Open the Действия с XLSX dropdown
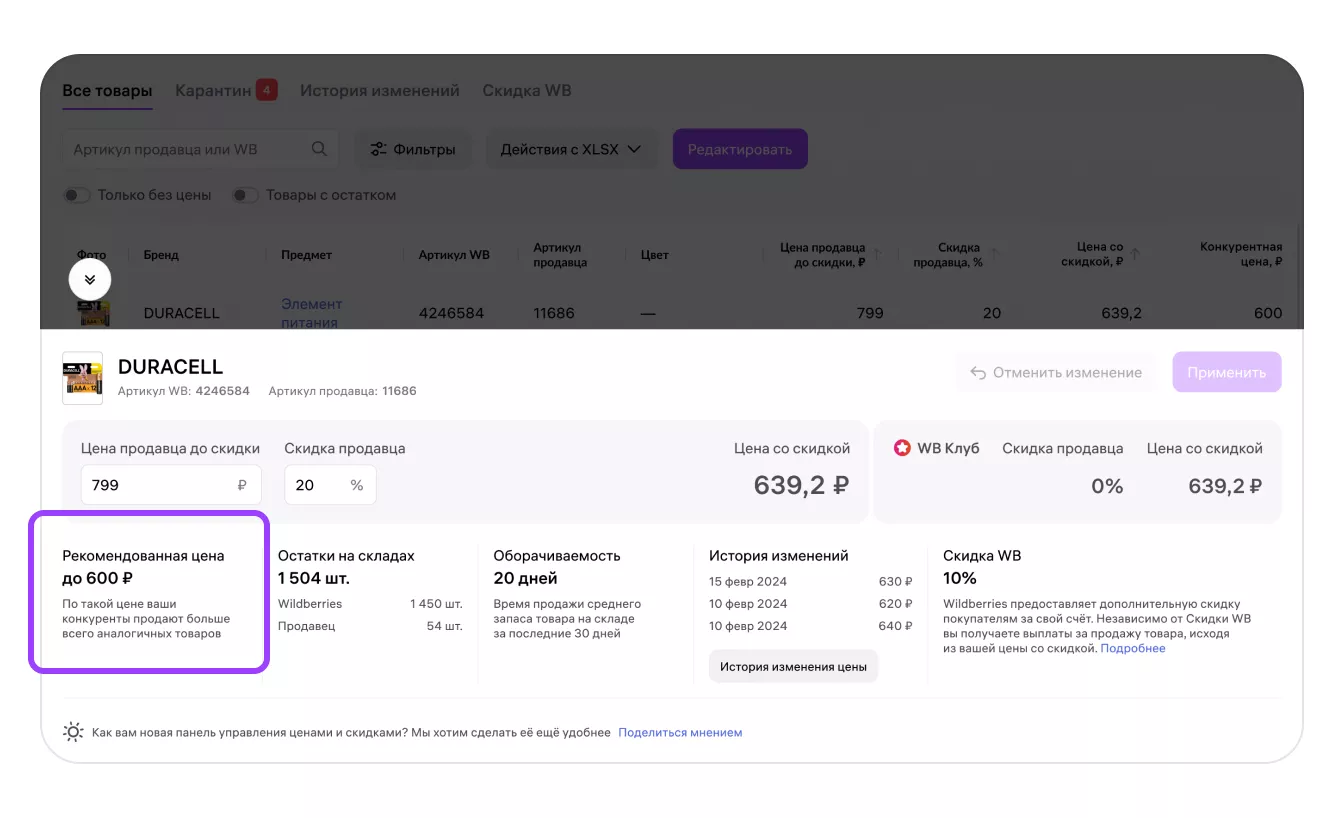Image resolution: width=1344 pixels, height=818 pixels. (571, 149)
